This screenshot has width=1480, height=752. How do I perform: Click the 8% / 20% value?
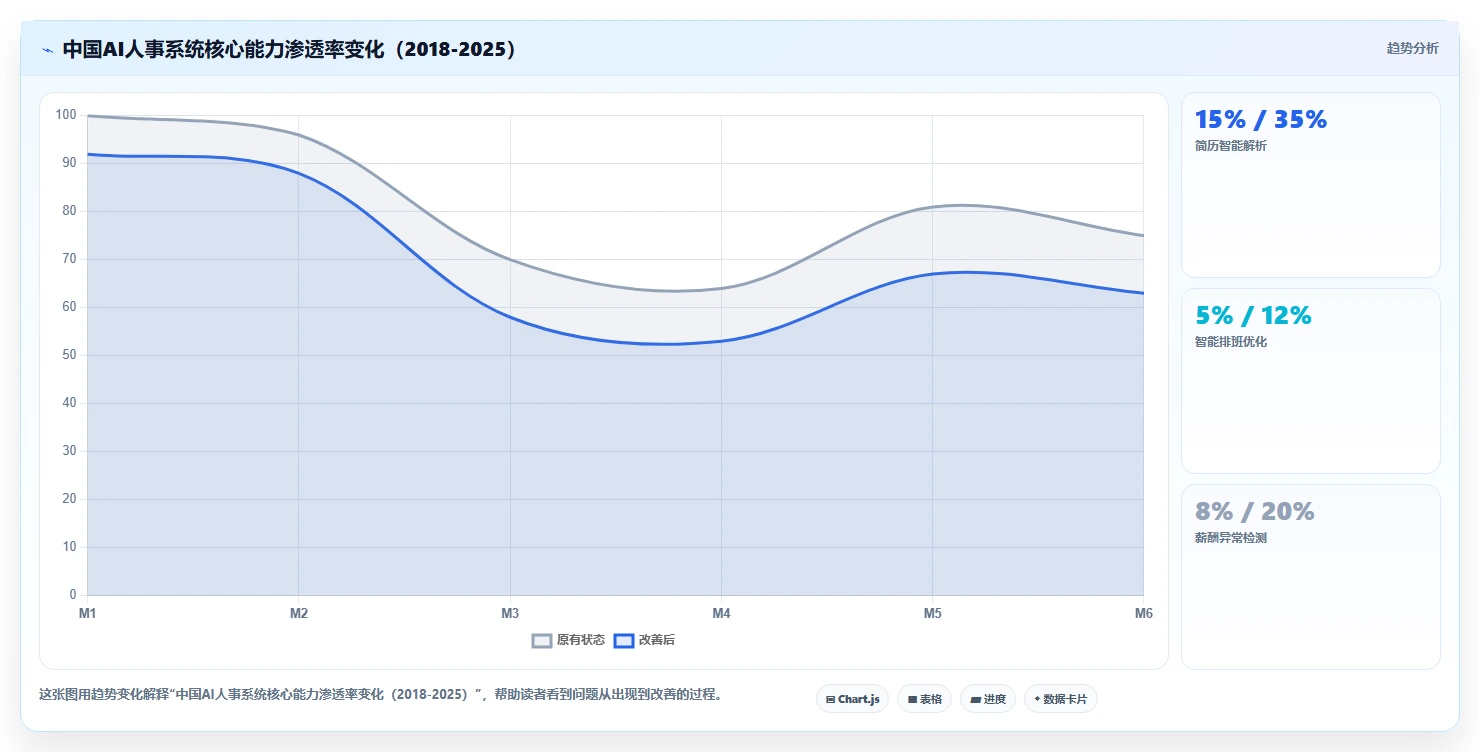pos(1254,512)
